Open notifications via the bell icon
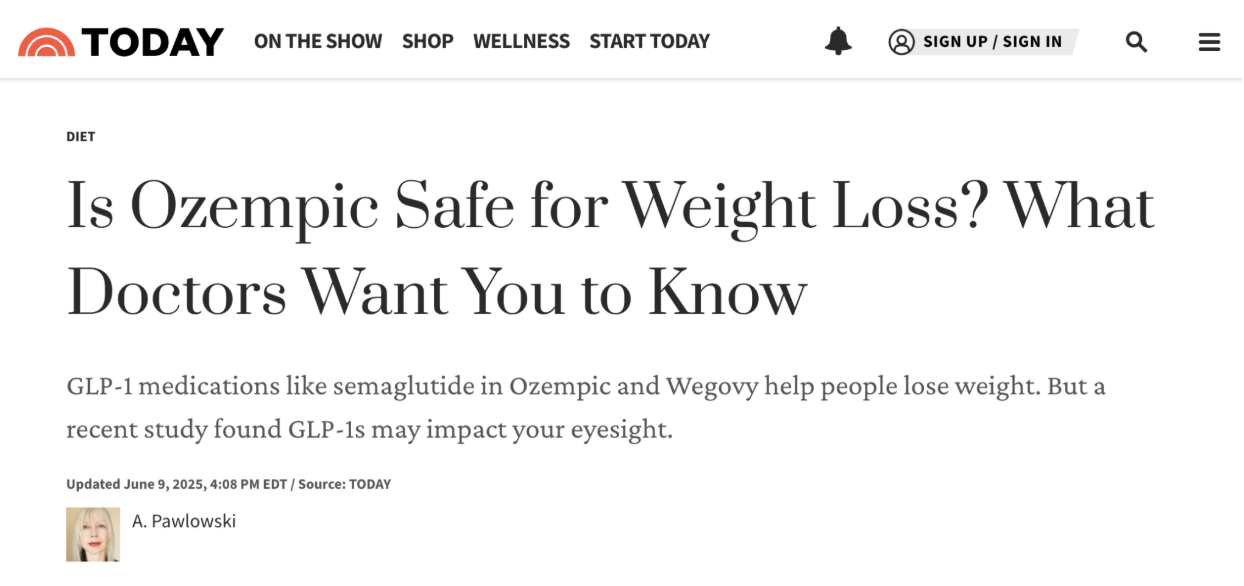The height and width of the screenshot is (586, 1244). tap(838, 41)
